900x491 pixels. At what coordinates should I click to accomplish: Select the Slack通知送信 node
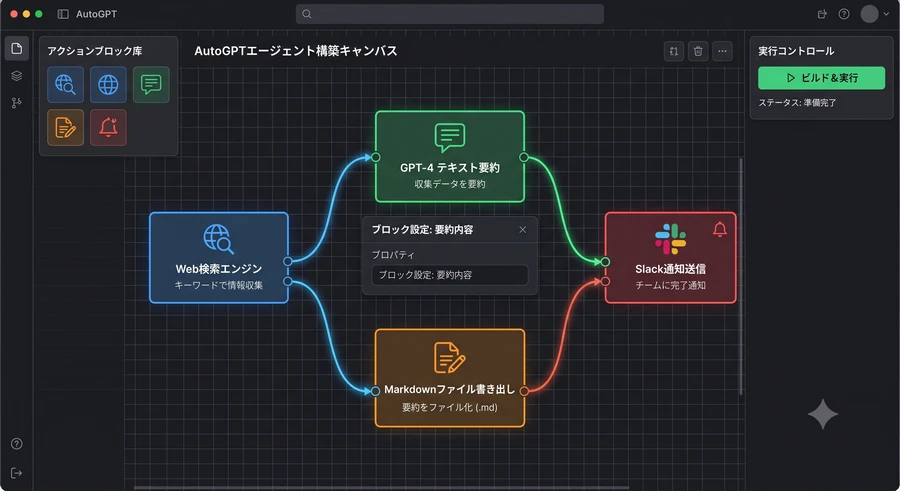670,258
